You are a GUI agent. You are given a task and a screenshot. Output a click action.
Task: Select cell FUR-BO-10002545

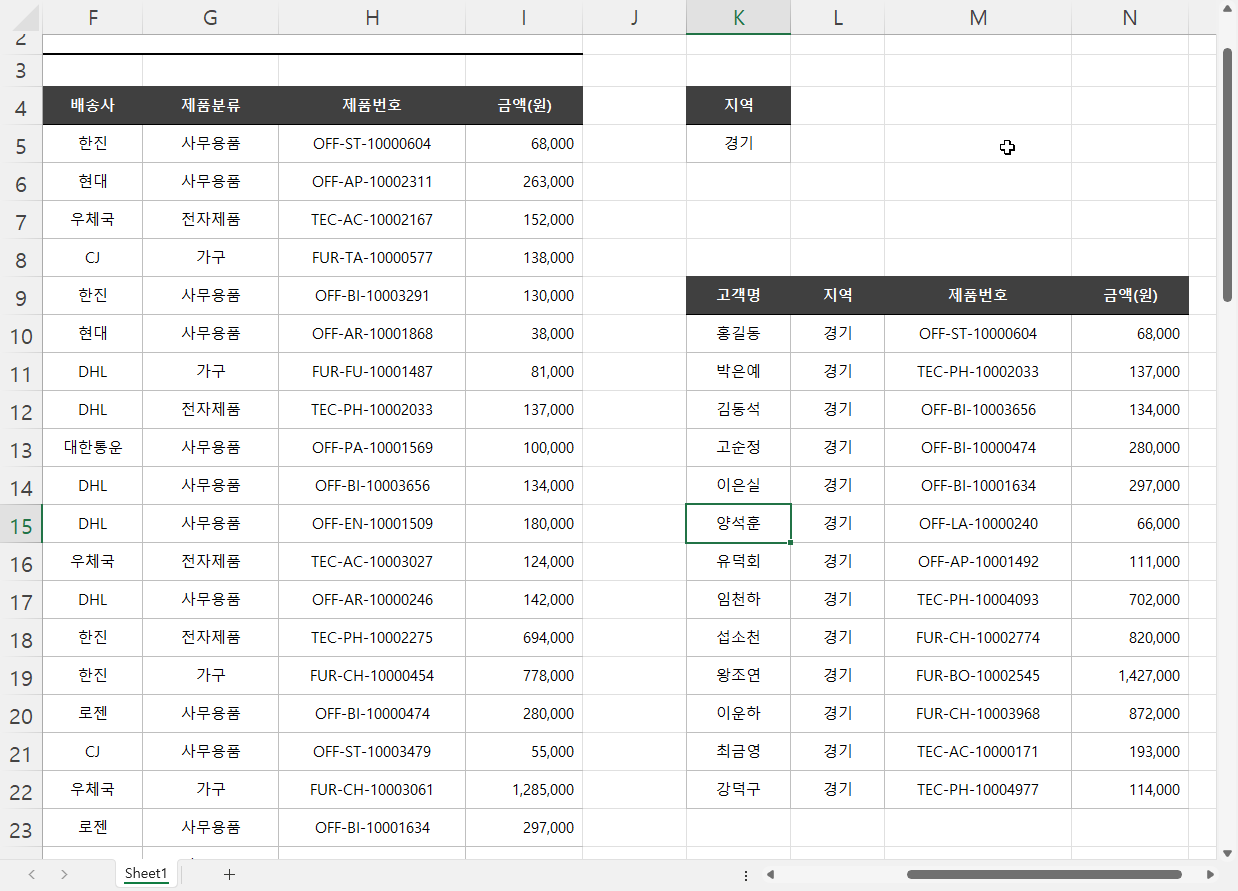(978, 676)
